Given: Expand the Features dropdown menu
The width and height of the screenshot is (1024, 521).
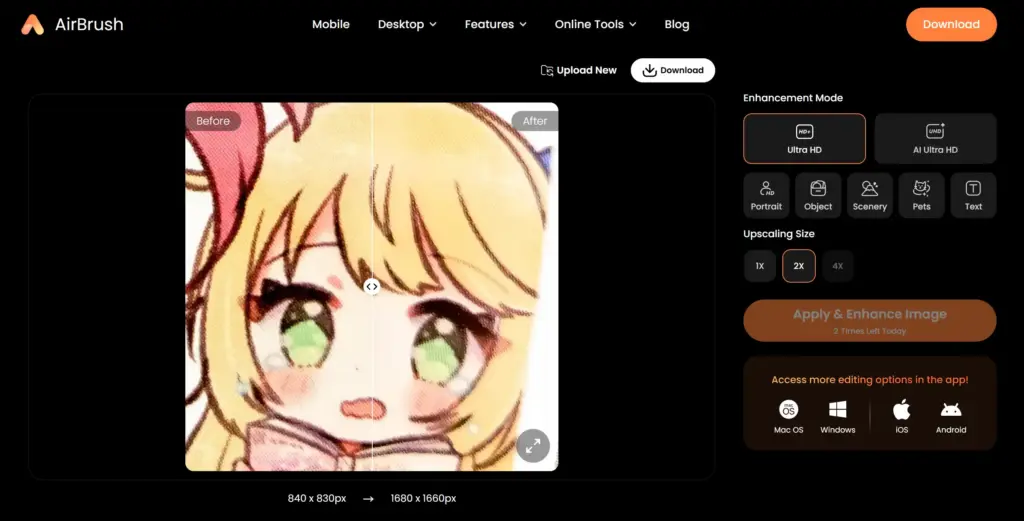Looking at the screenshot, I should click(495, 24).
